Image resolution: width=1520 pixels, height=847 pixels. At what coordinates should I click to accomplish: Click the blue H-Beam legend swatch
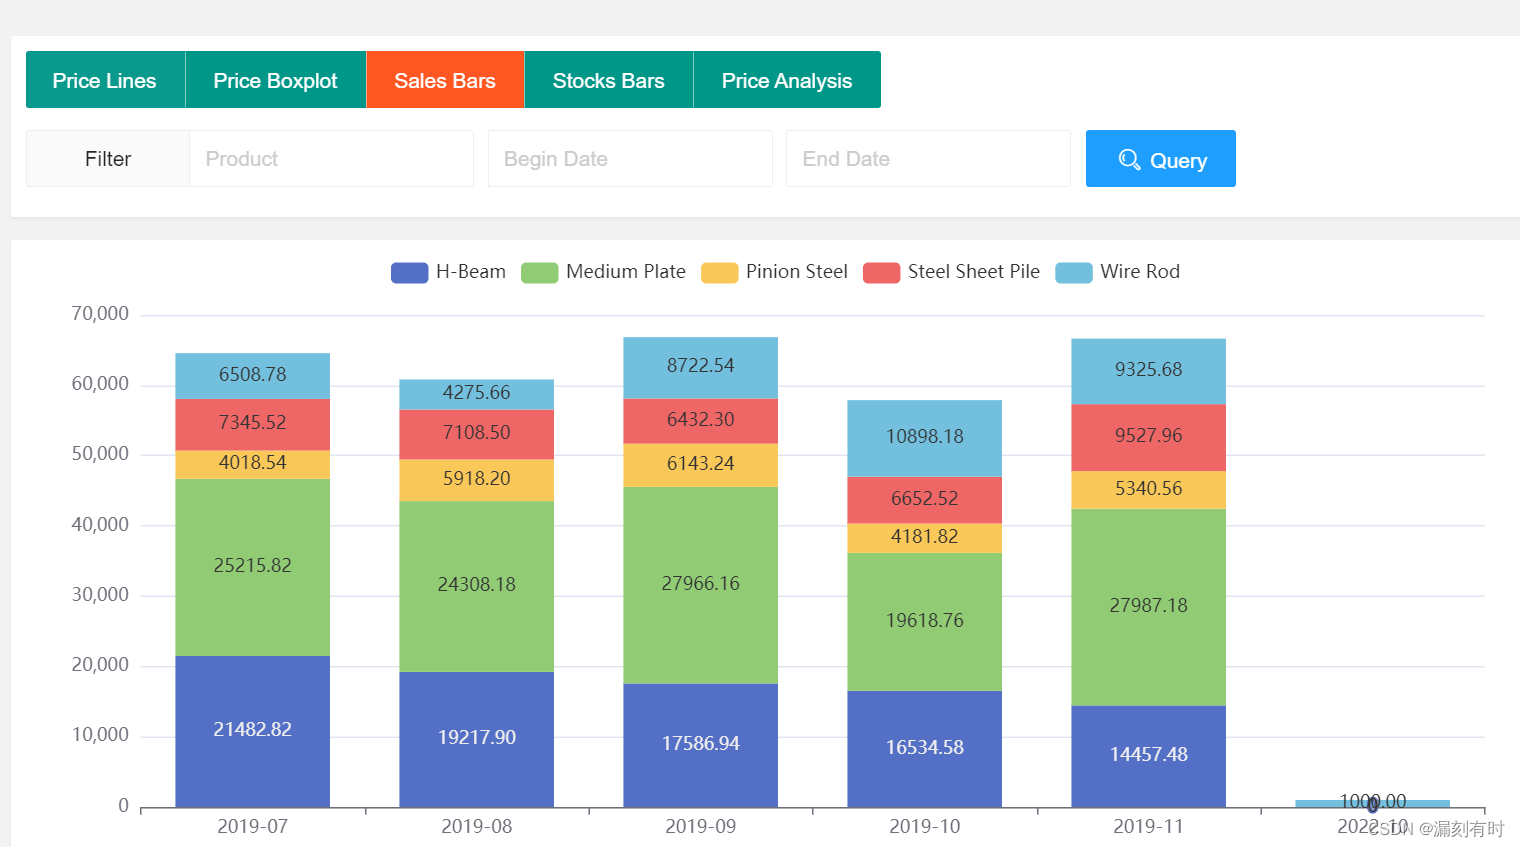coord(409,271)
